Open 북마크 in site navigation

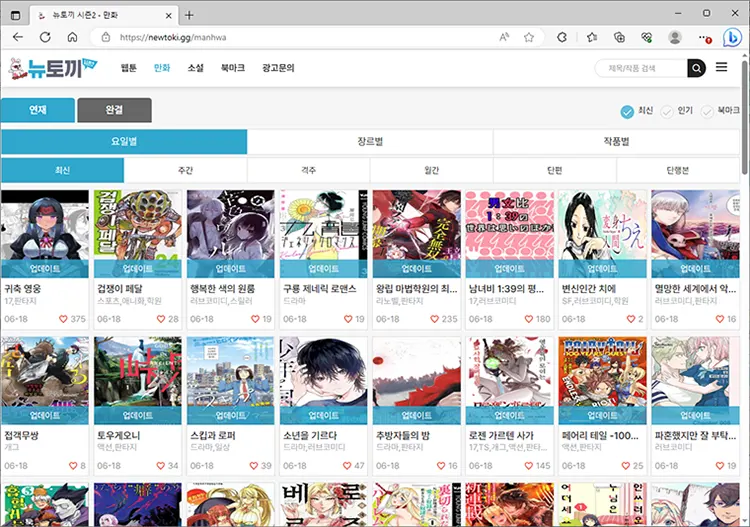233,68
